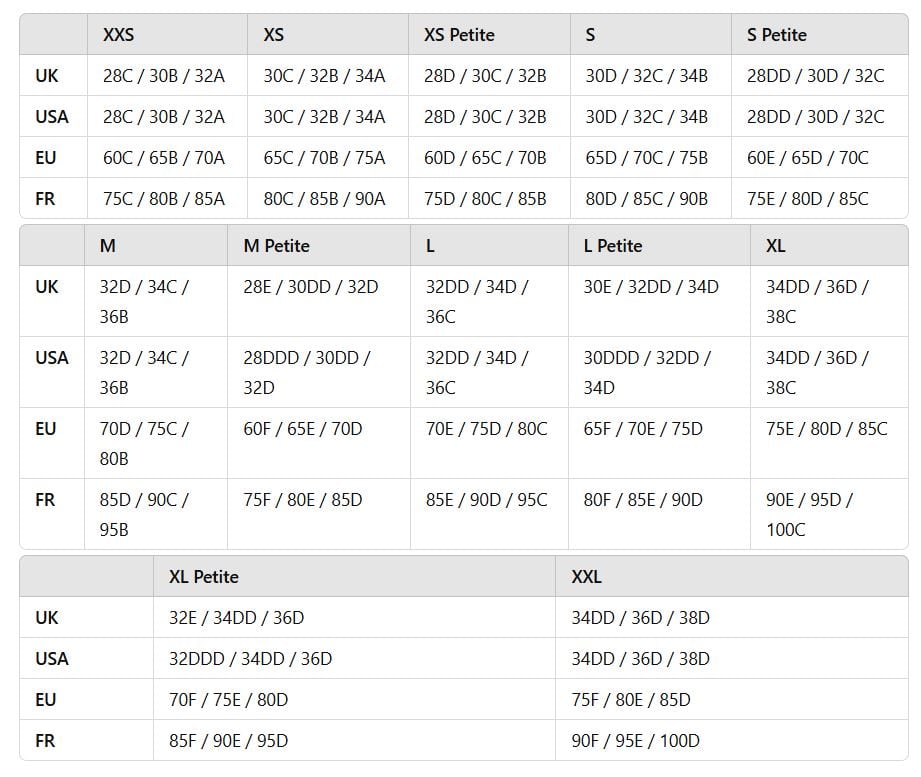
Task: Click the XXL column header
Action: pos(732,577)
